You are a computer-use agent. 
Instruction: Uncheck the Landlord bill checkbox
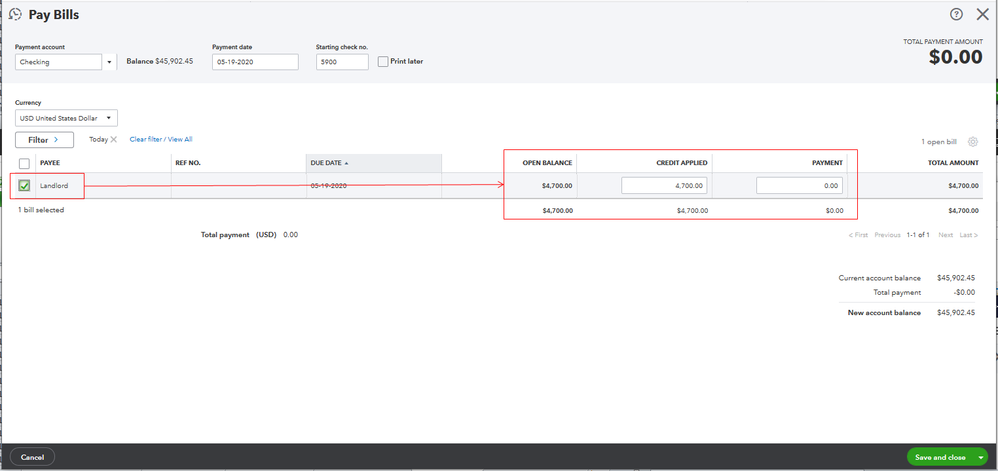[x=25, y=186]
